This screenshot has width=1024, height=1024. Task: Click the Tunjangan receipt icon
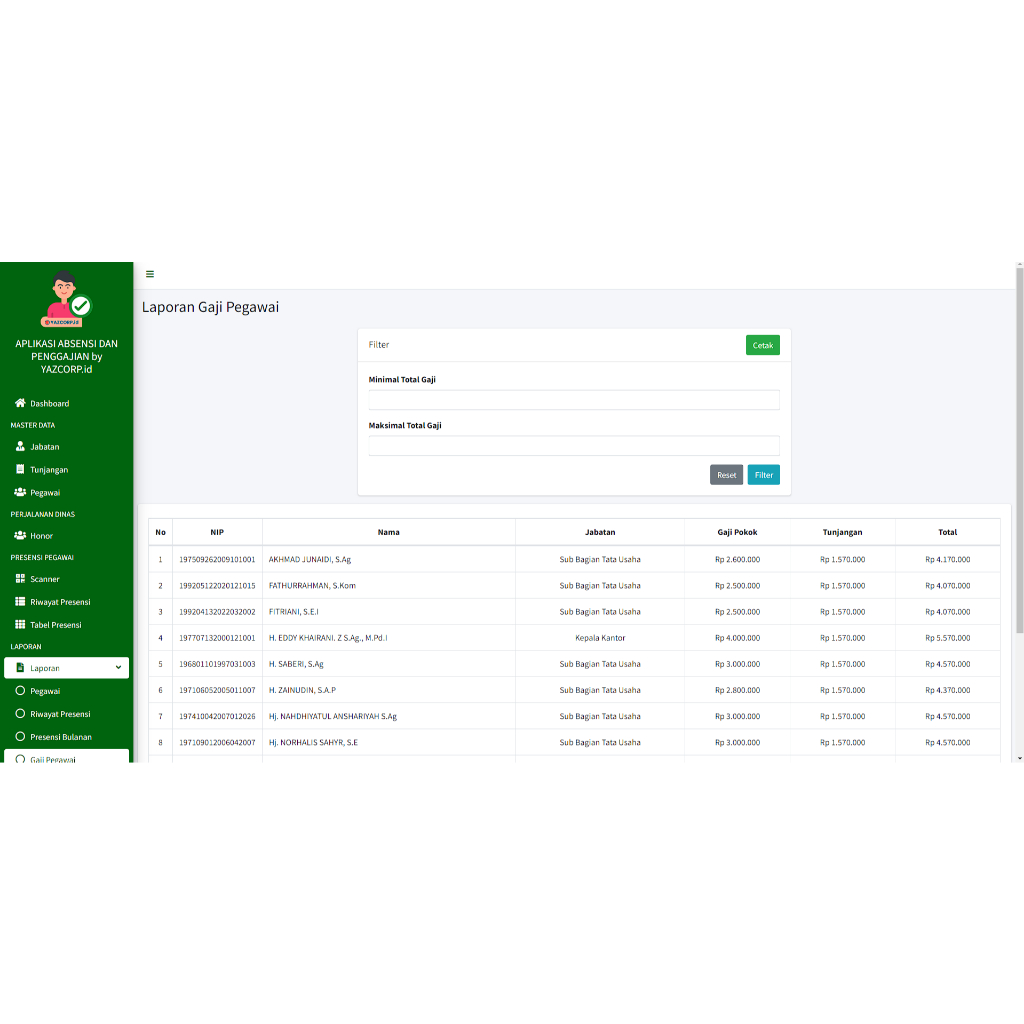(x=20, y=469)
